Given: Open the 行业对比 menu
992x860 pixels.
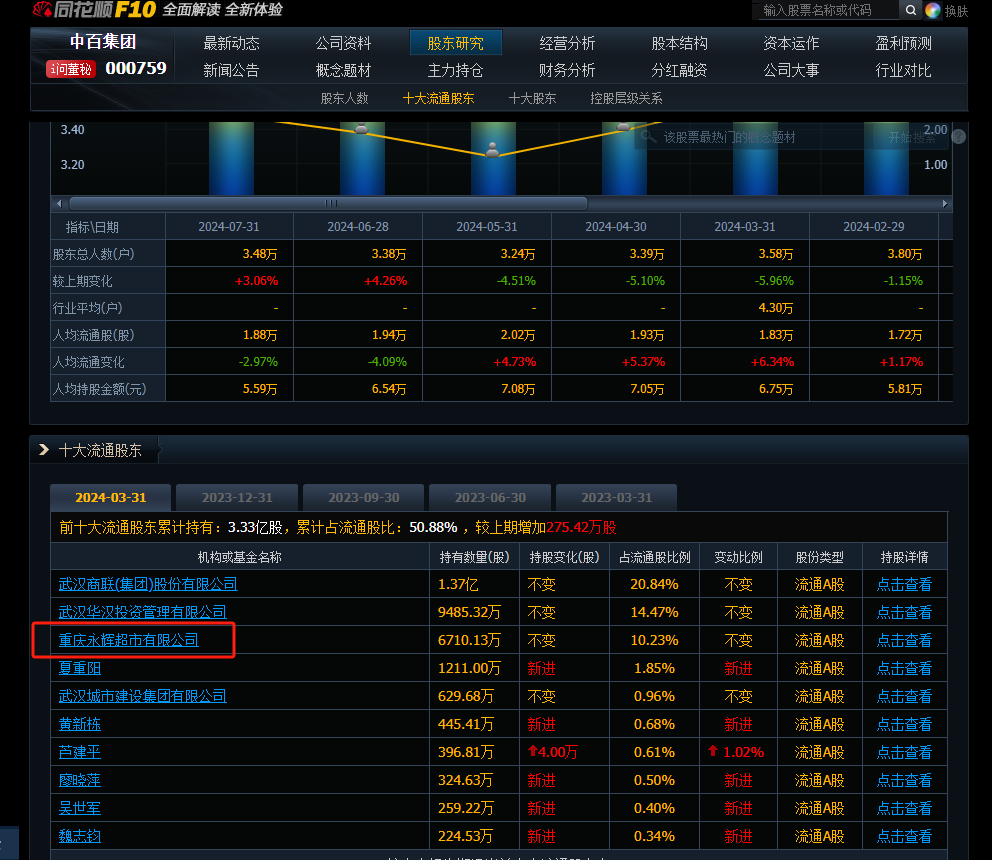Looking at the screenshot, I should 903,70.
